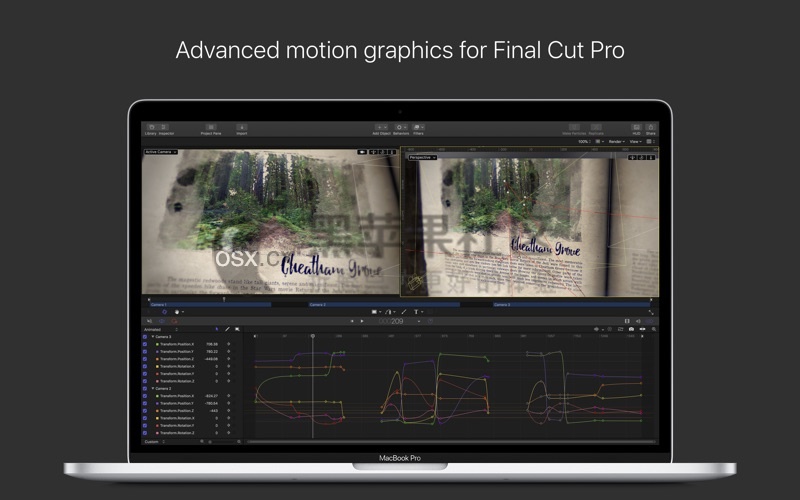The width and height of the screenshot is (800, 500).
Task: Uncheck Camera 3 Transform.Rotation.X checkbox
Action: point(145,366)
